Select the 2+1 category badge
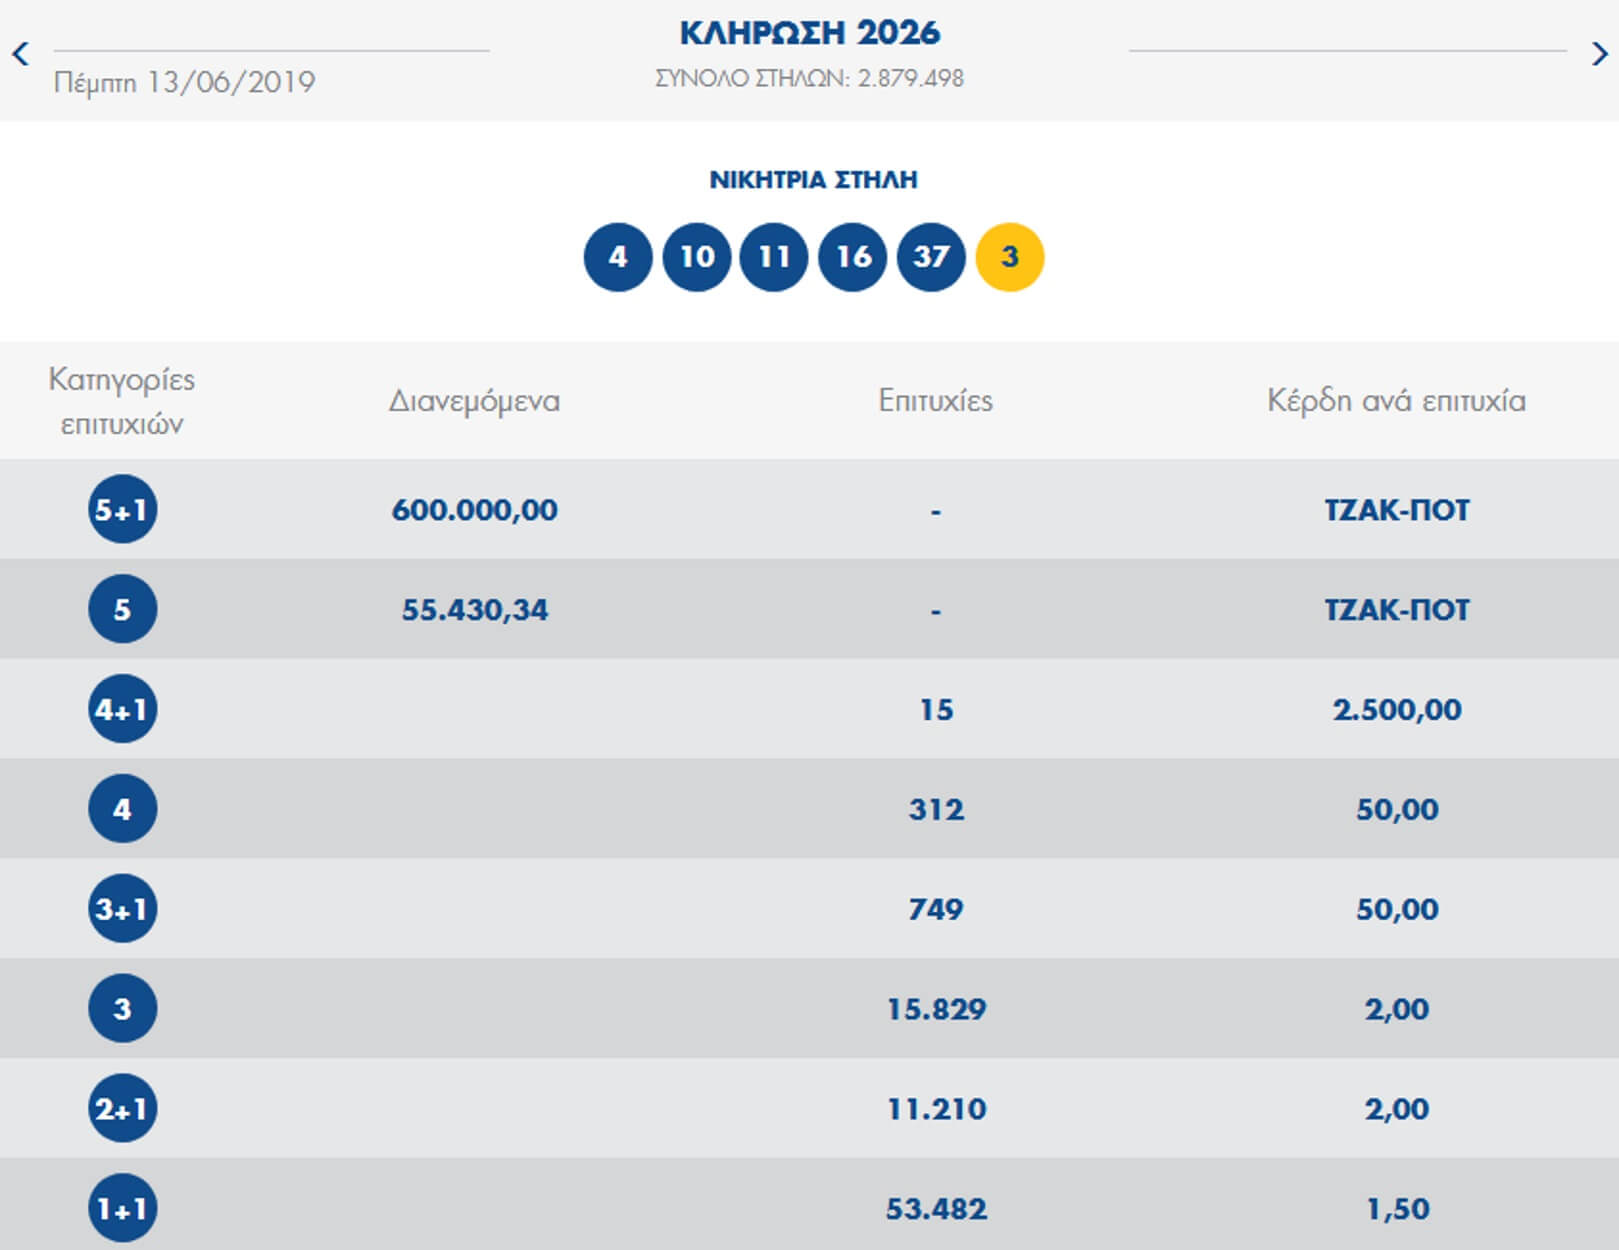Image resolution: width=1619 pixels, height=1250 pixels. (x=122, y=1108)
